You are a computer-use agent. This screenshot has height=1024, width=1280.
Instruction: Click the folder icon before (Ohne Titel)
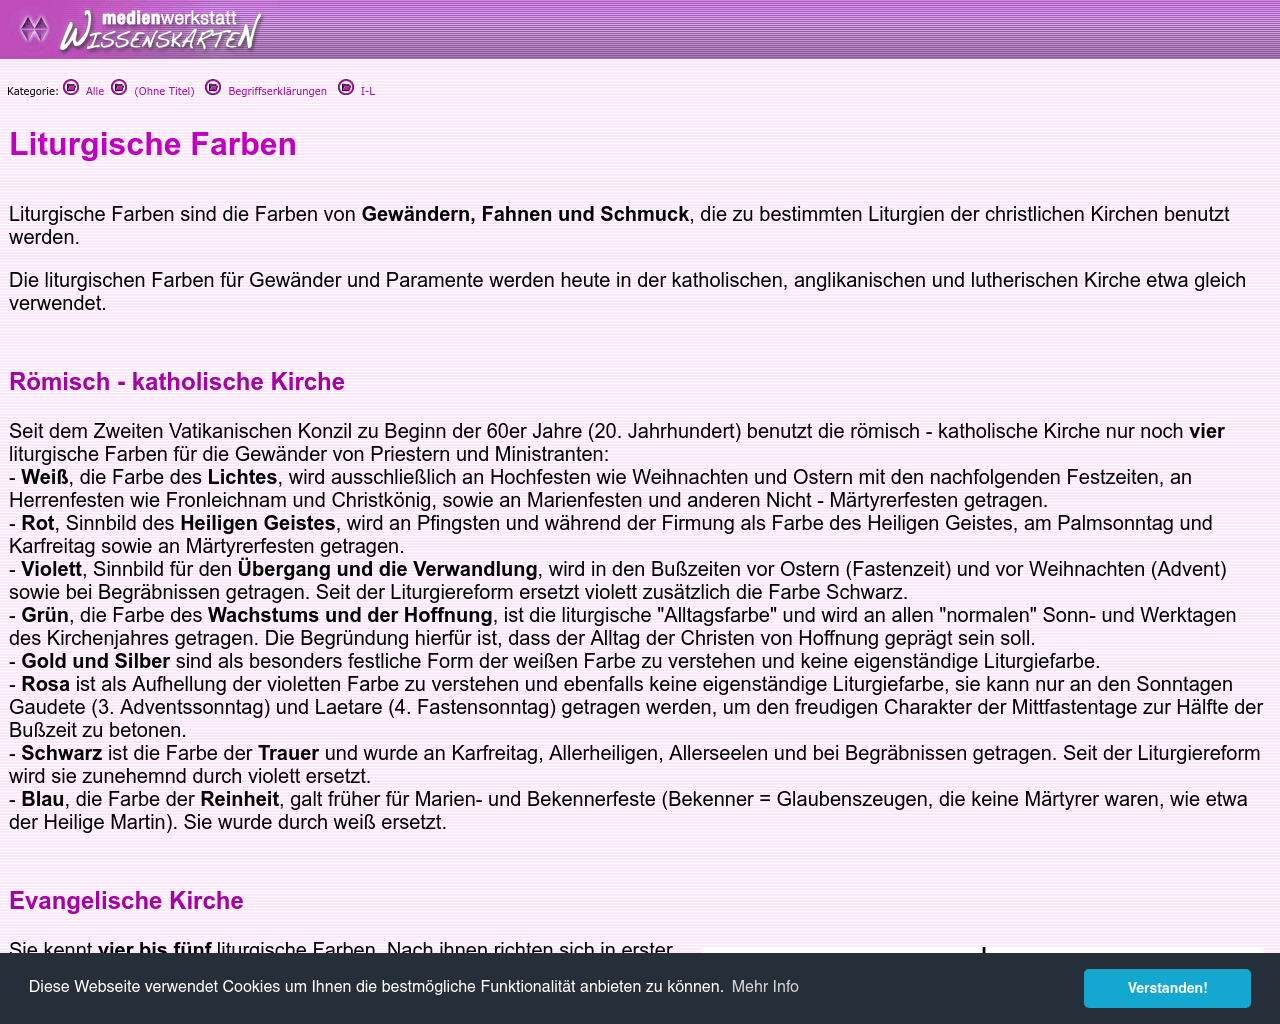coord(119,87)
